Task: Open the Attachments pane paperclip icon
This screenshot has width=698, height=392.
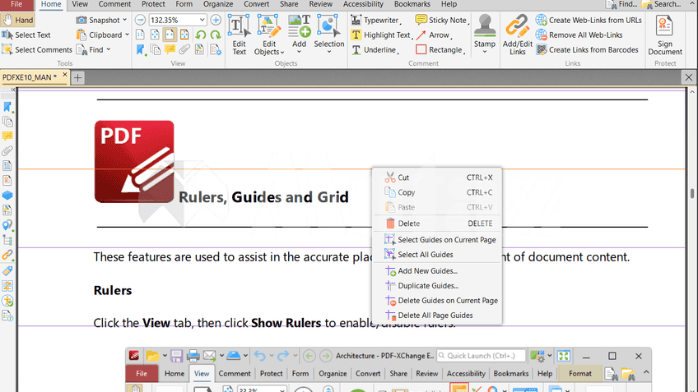Action: pyautogui.click(x=8, y=151)
